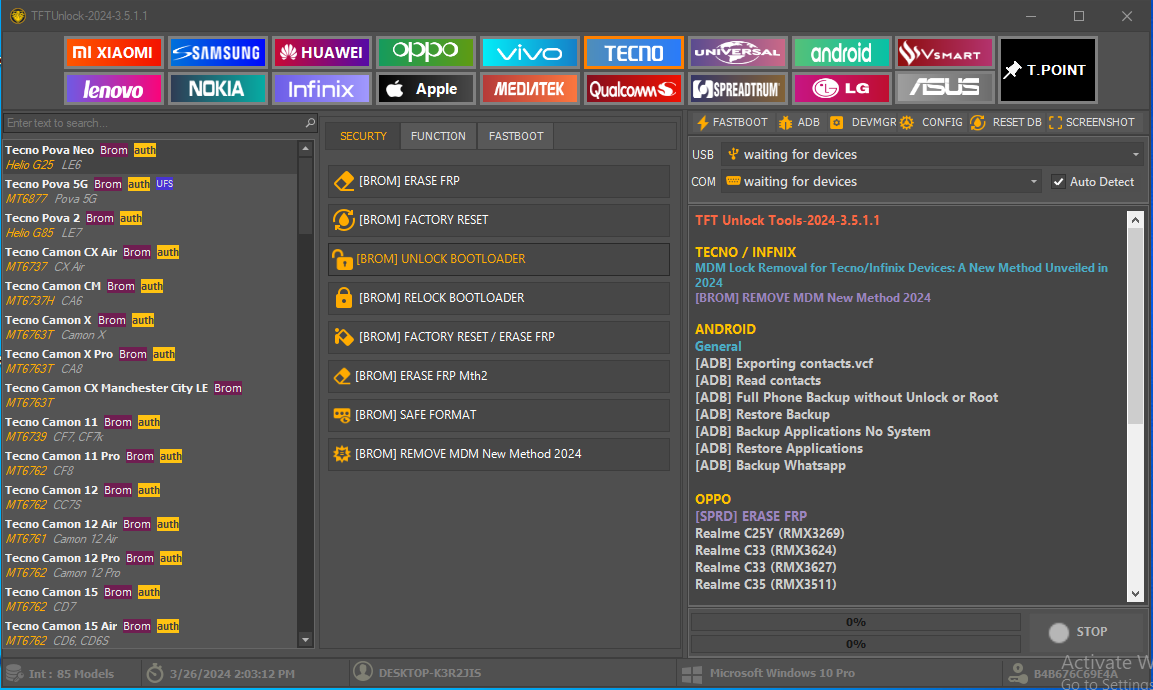Switch to the FASTBOOT tab
The image size is (1153, 690).
(516, 136)
